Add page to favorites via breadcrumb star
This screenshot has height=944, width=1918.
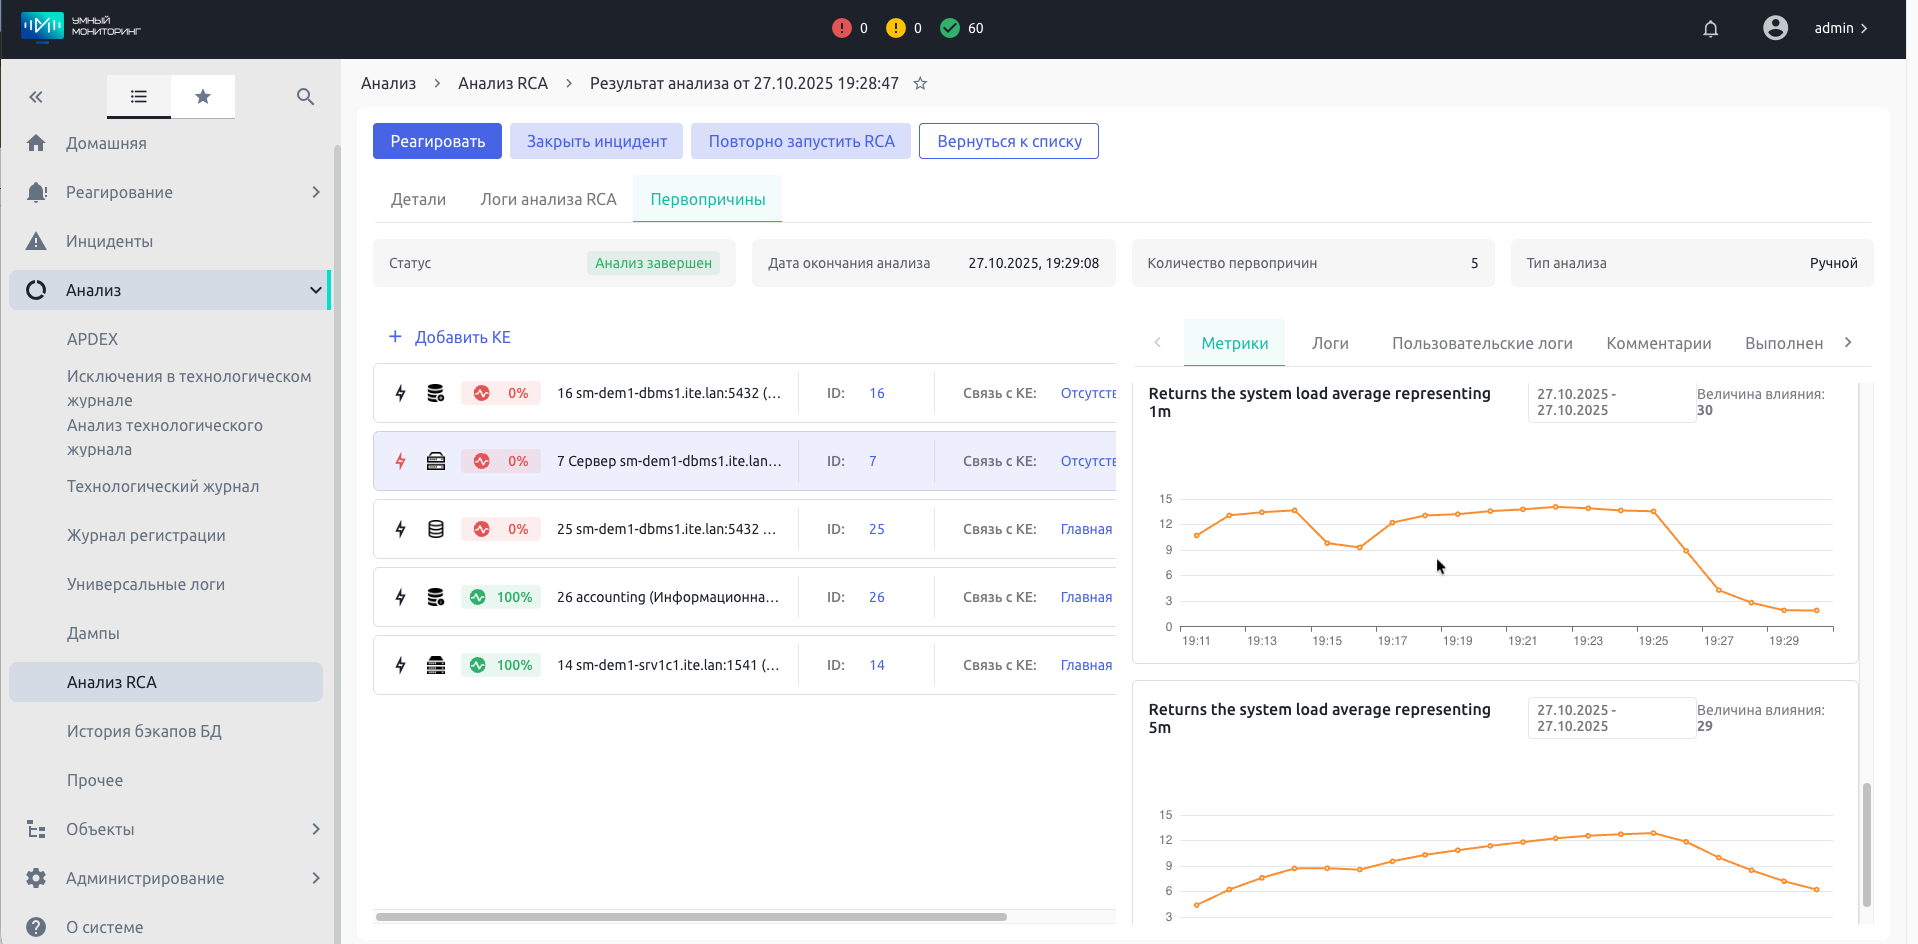920,84
